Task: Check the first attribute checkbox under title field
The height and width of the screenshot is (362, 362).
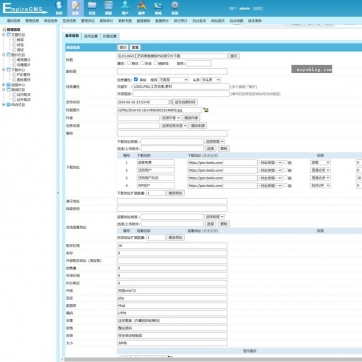Action: [129, 63]
